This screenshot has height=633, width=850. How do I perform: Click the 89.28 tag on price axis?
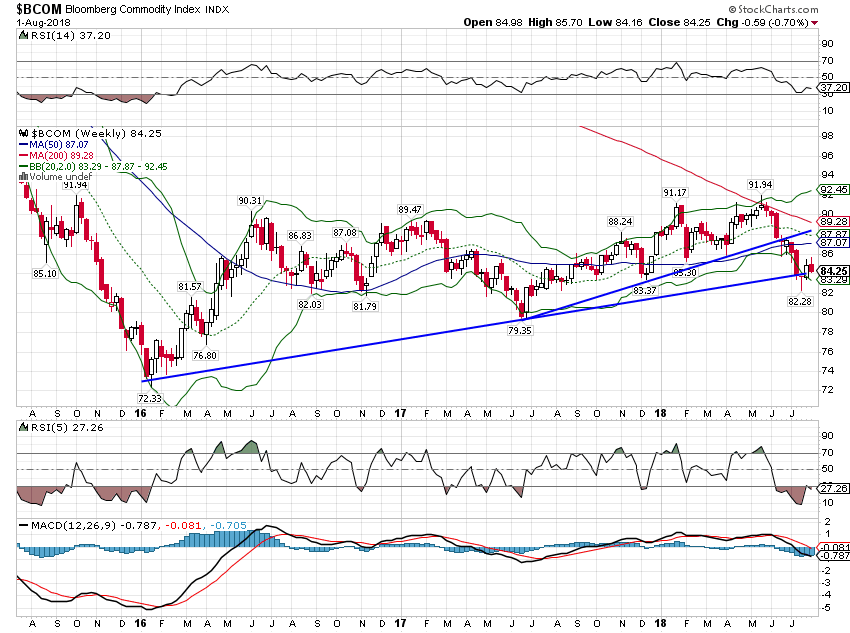pyautogui.click(x=834, y=222)
